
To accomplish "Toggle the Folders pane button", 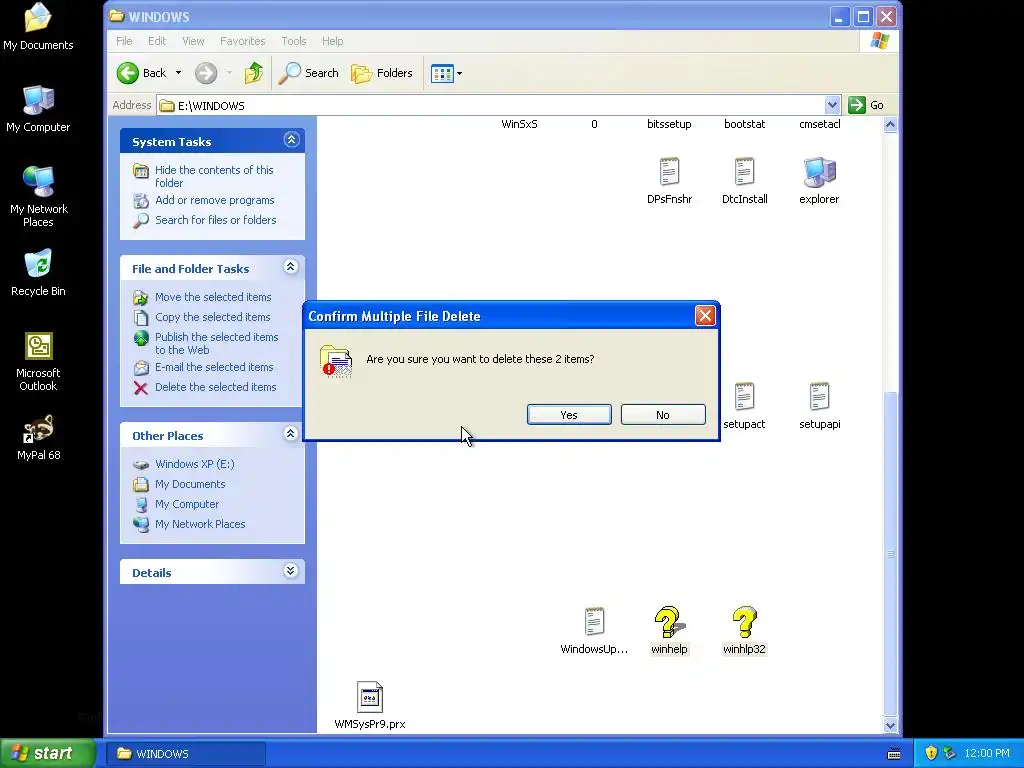I will 382,73.
